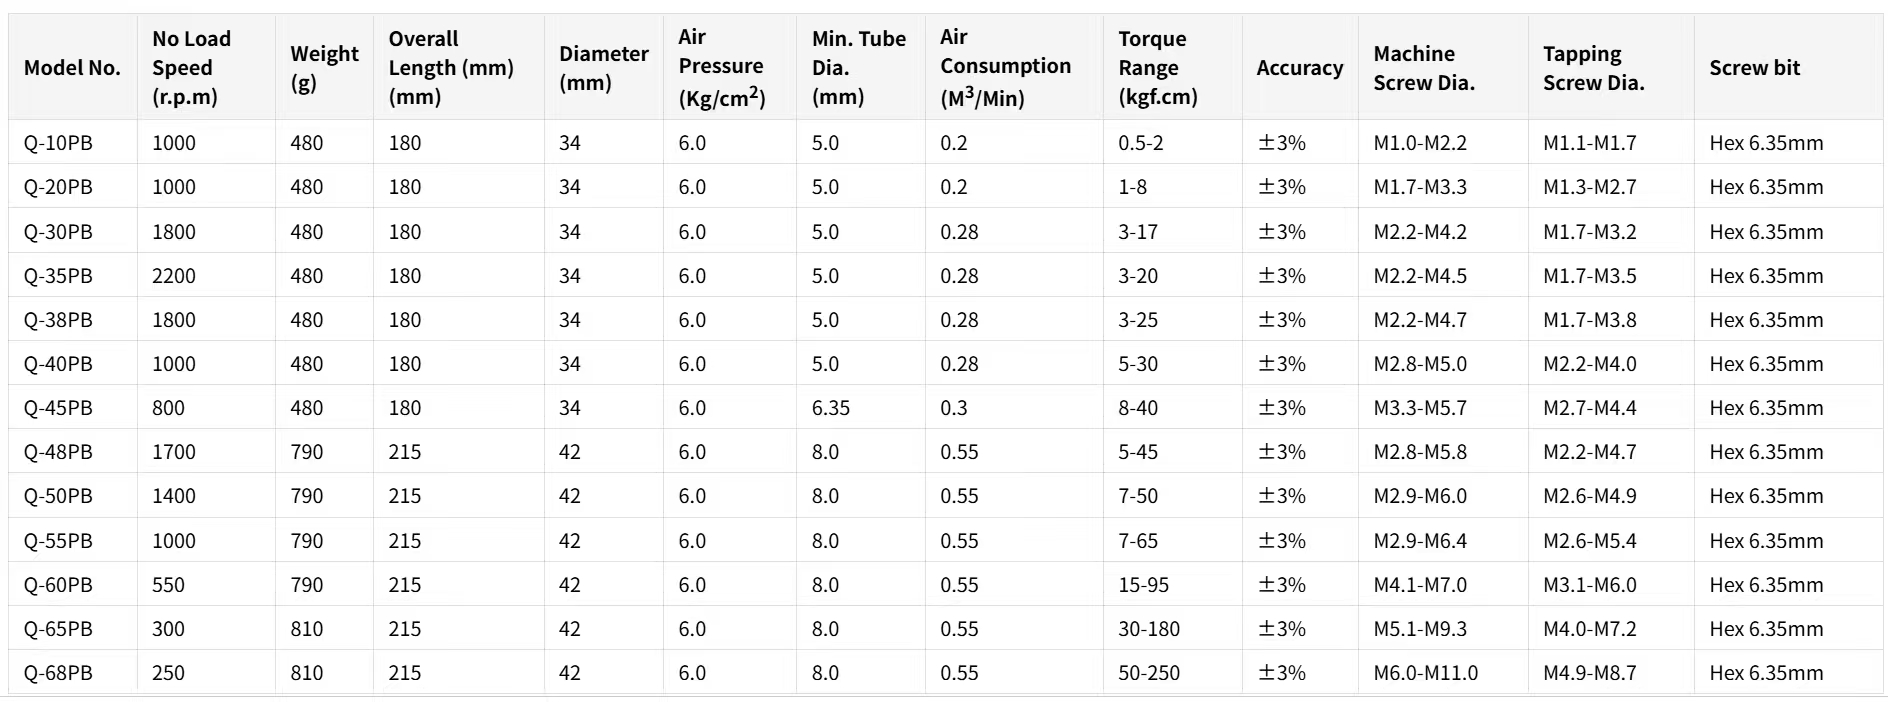
Task: Click the 2200 no load speed cell
Action: tap(174, 276)
